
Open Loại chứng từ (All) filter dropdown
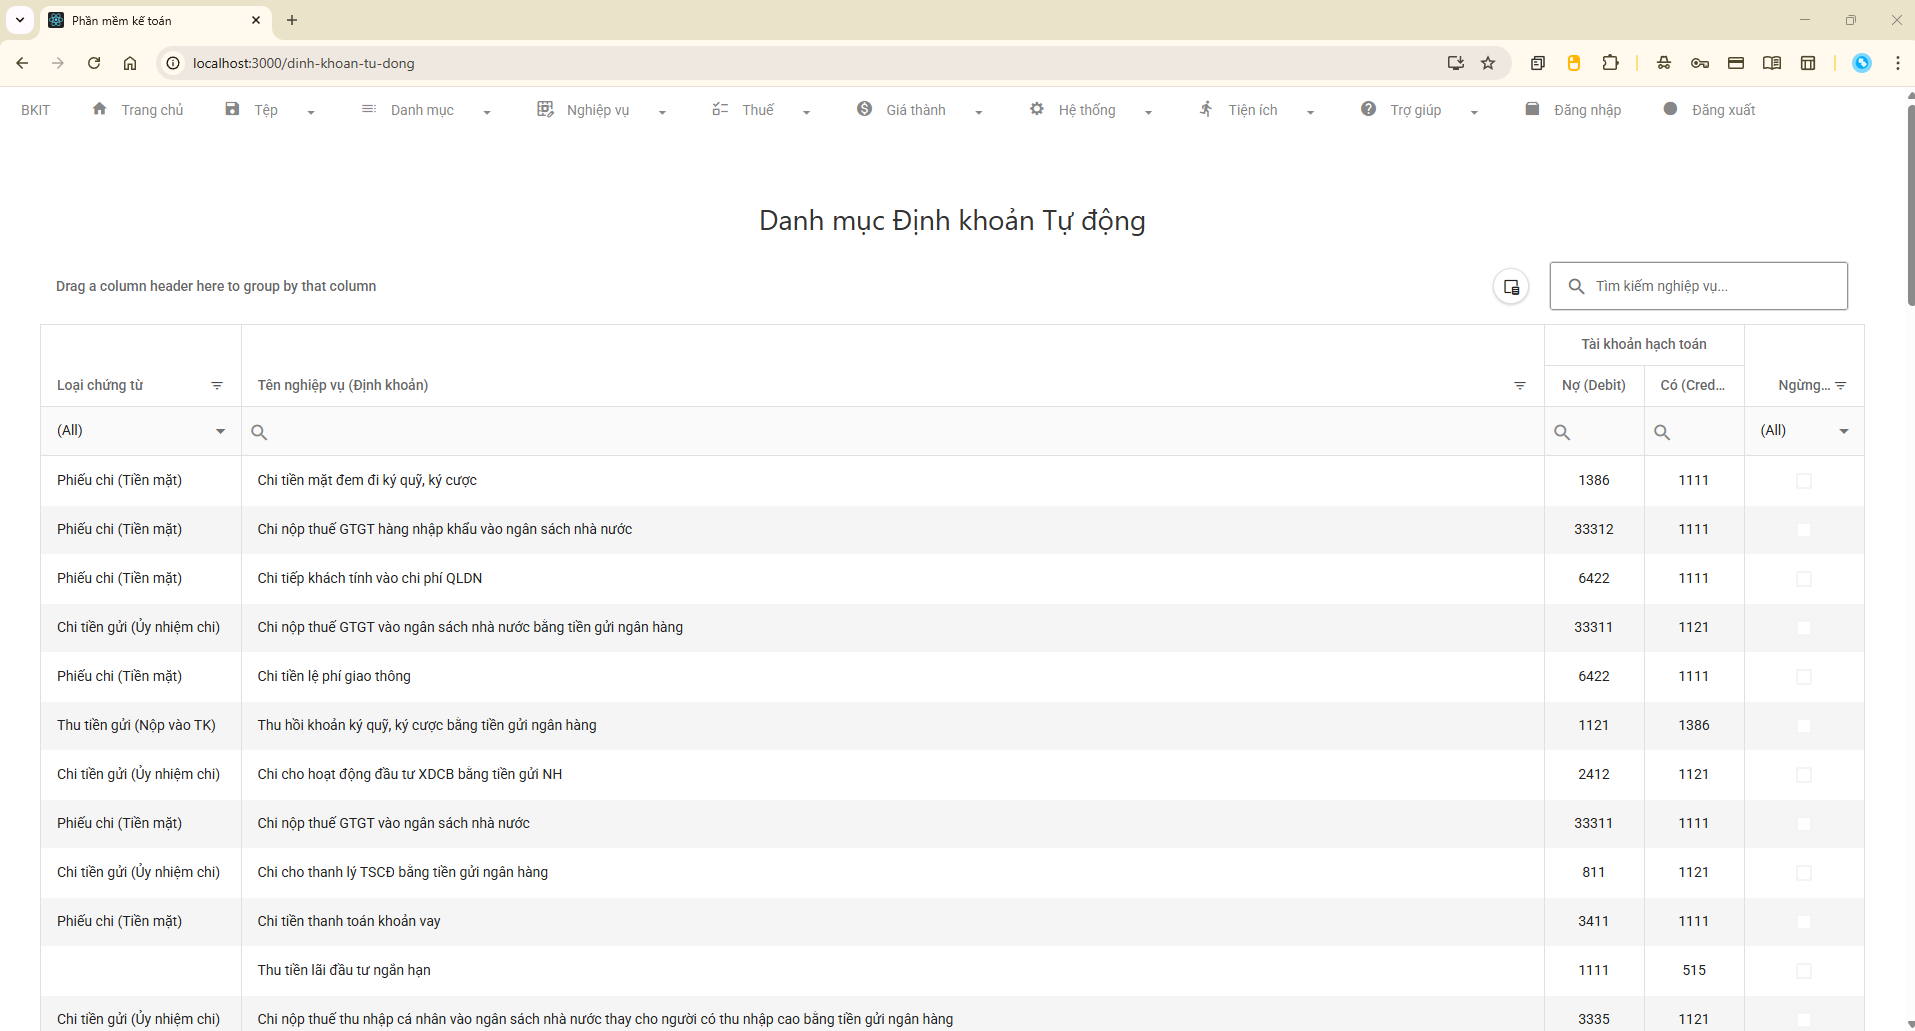click(x=220, y=431)
